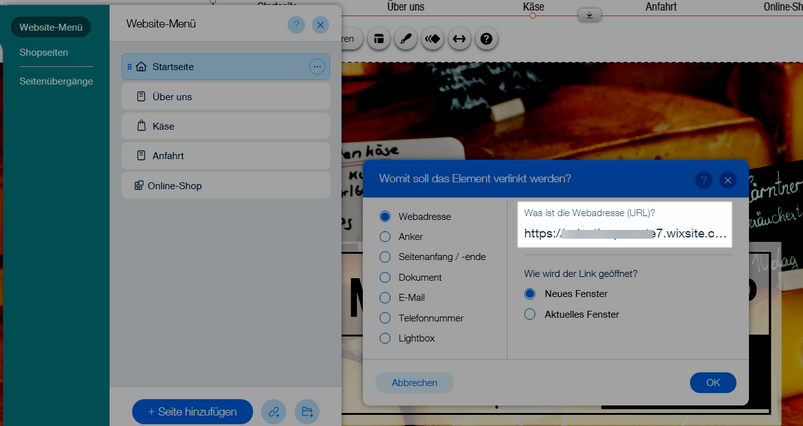
Task: Select the Käse page row
Action: tap(226, 126)
